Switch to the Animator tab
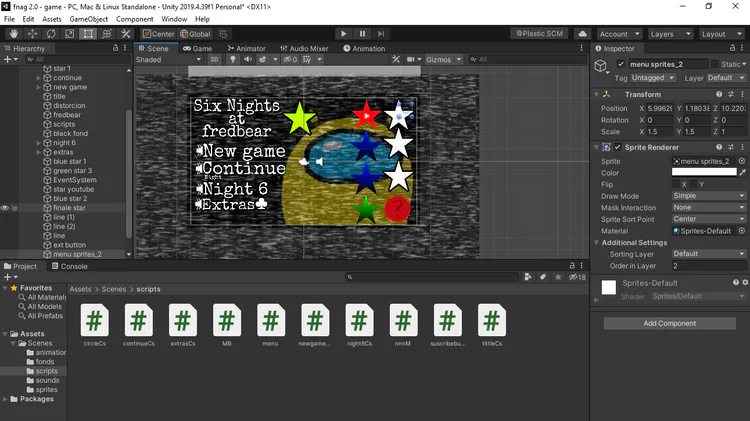 (246, 48)
